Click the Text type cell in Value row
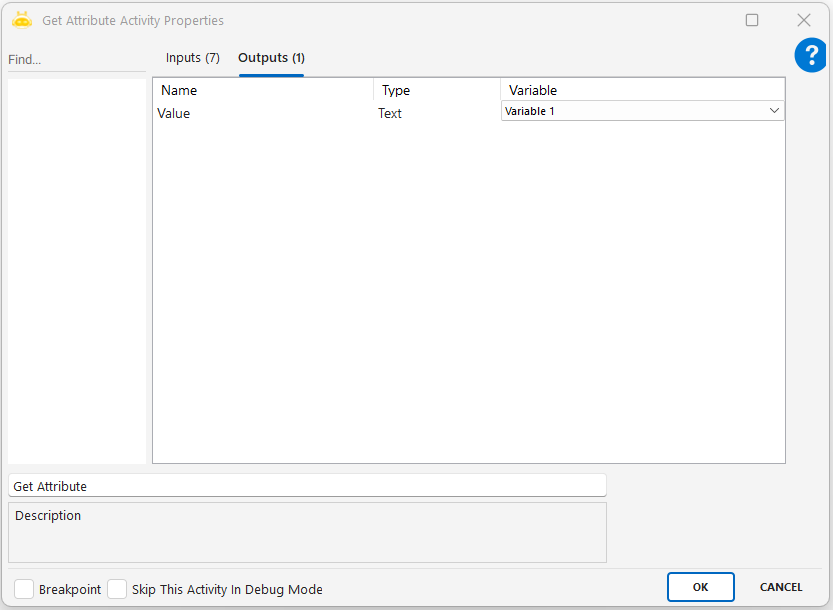The width and height of the screenshot is (833, 610). (x=390, y=114)
